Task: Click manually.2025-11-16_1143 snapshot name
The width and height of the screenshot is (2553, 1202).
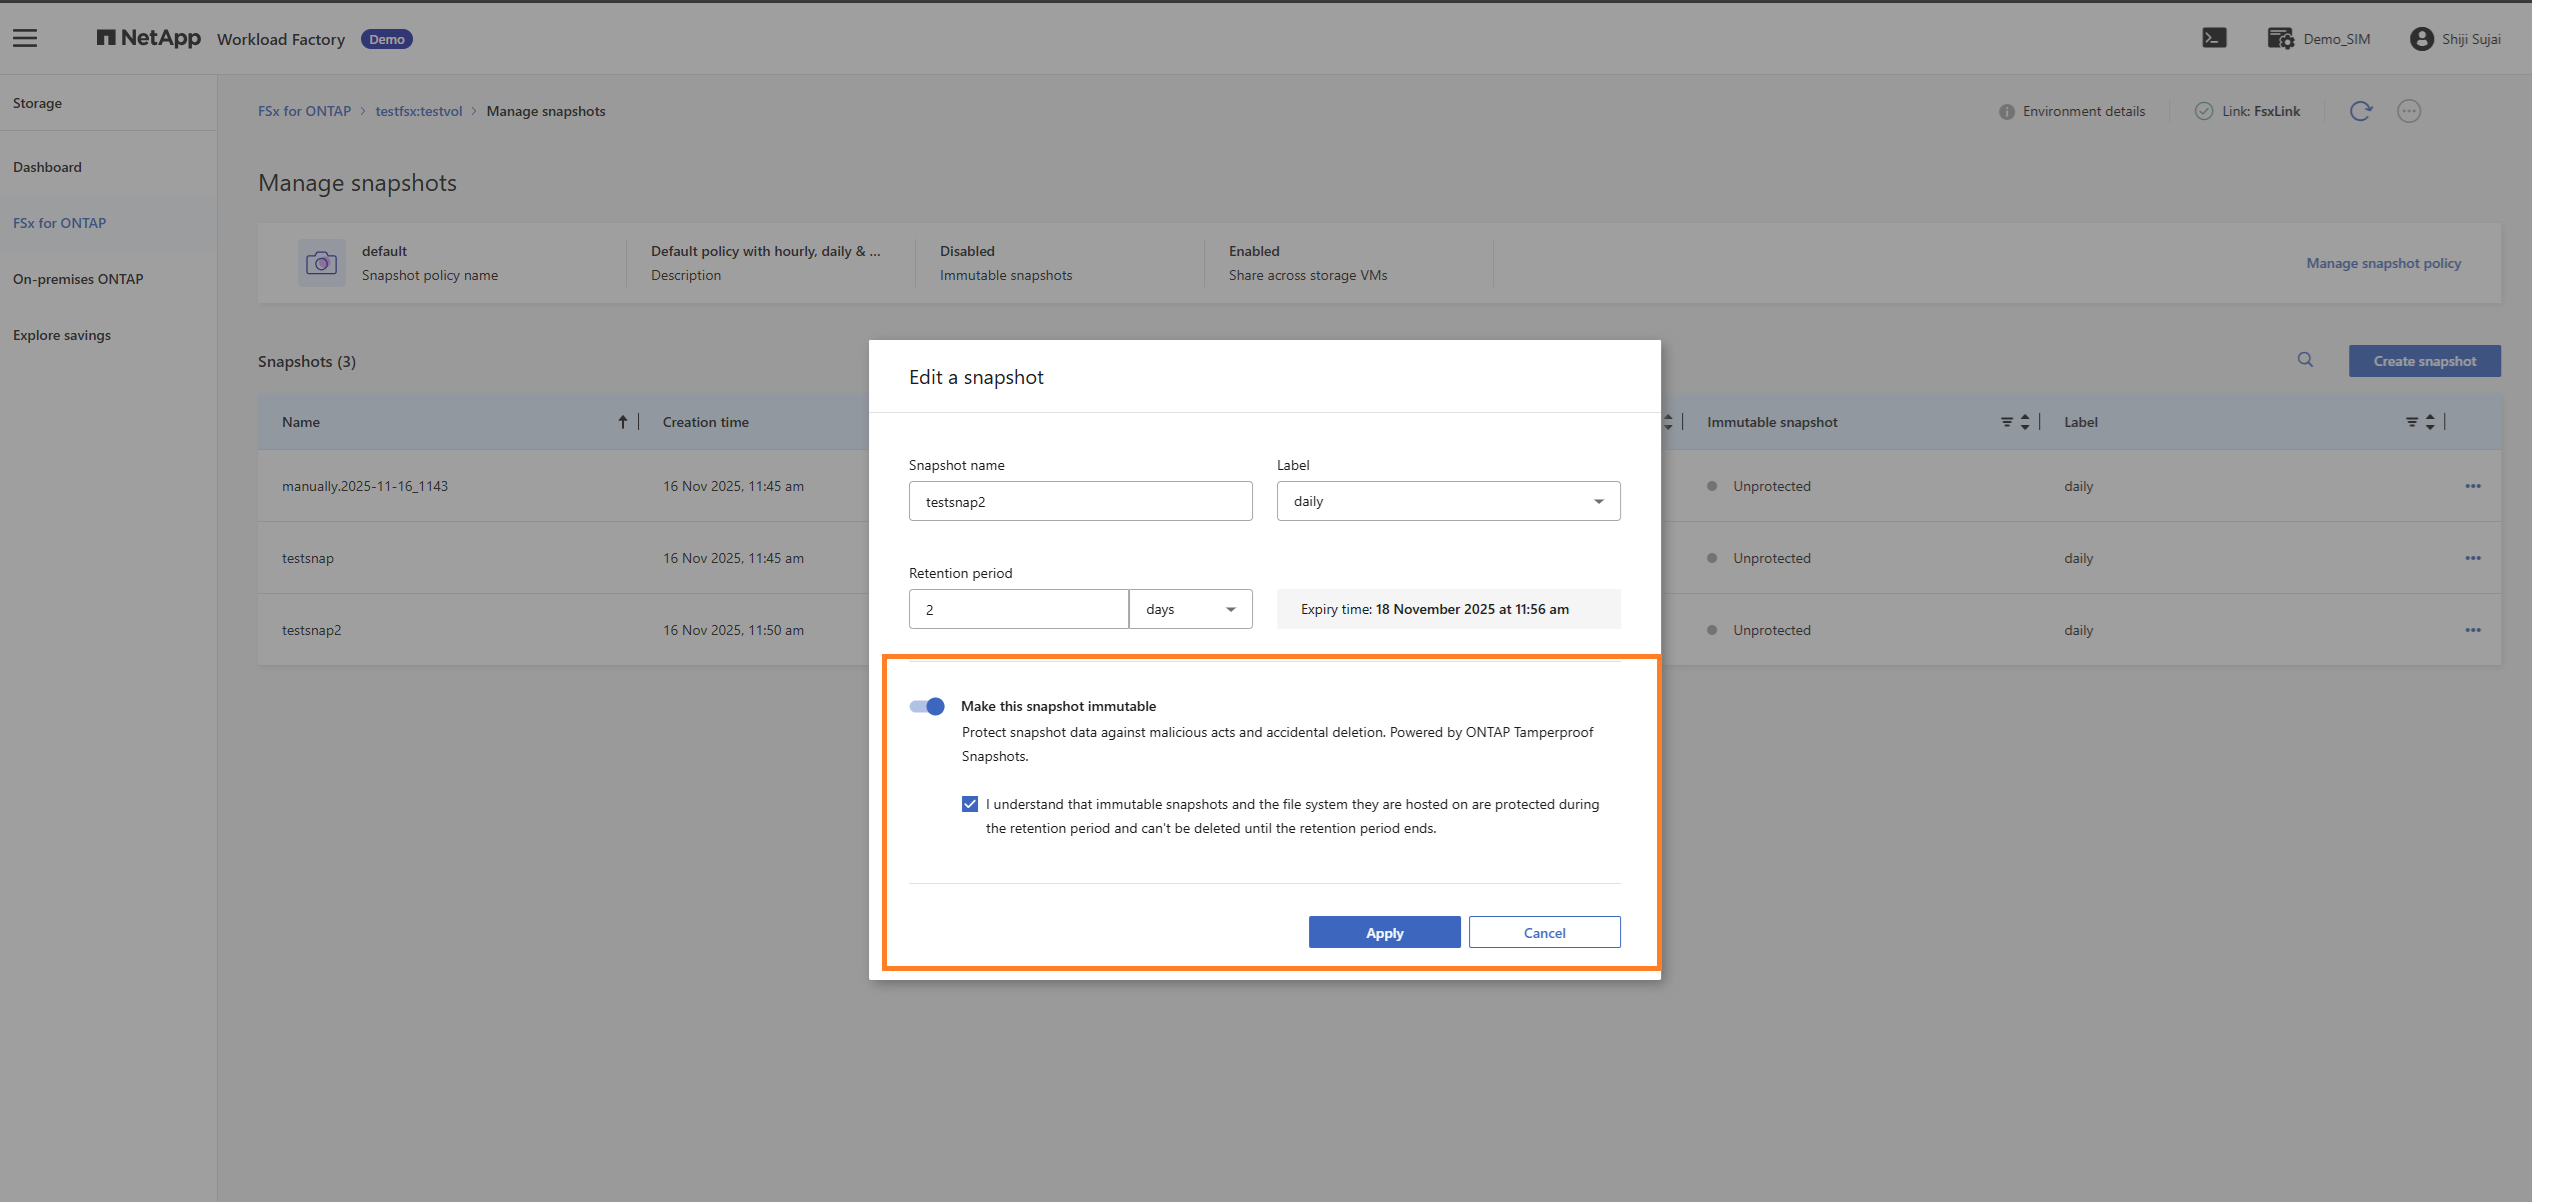Action: pos(364,486)
